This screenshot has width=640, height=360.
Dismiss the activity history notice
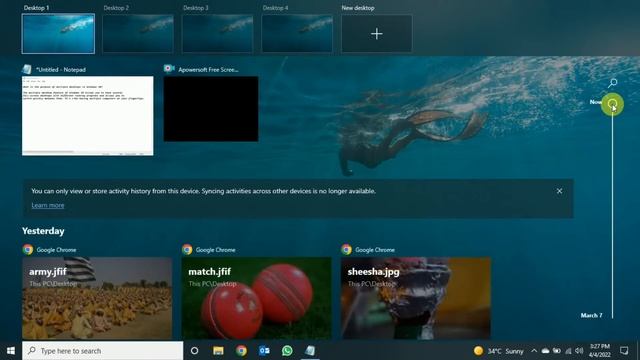(559, 191)
